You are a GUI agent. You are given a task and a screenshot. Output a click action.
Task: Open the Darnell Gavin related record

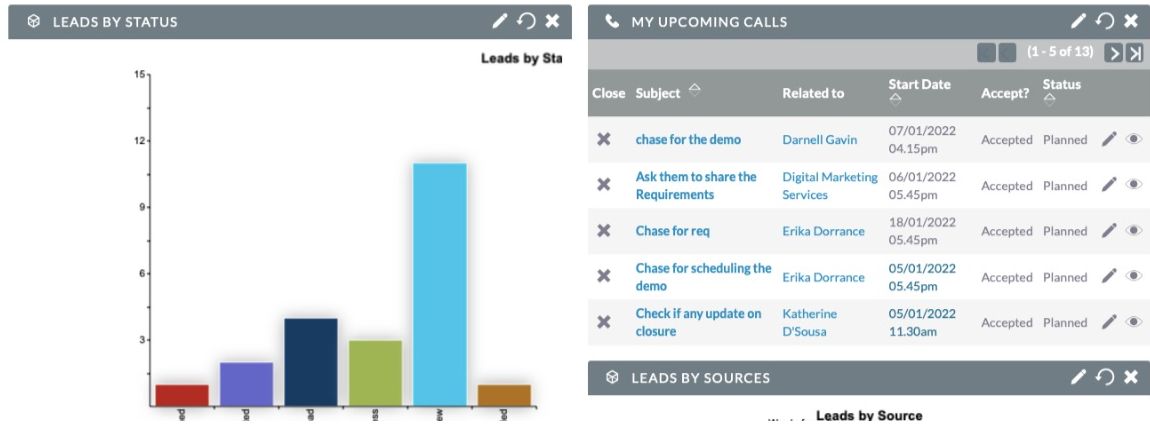(819, 139)
